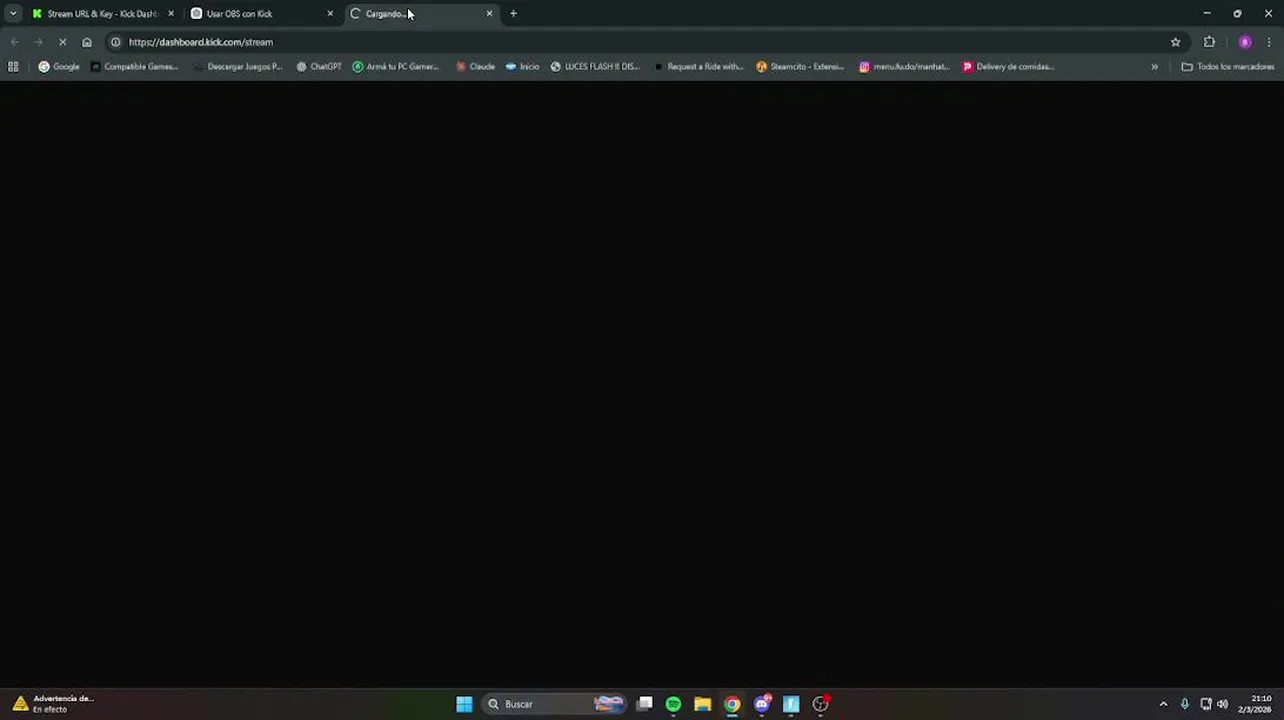The height and width of the screenshot is (720, 1284).
Task: Open the browser home page
Action: click(x=87, y=42)
